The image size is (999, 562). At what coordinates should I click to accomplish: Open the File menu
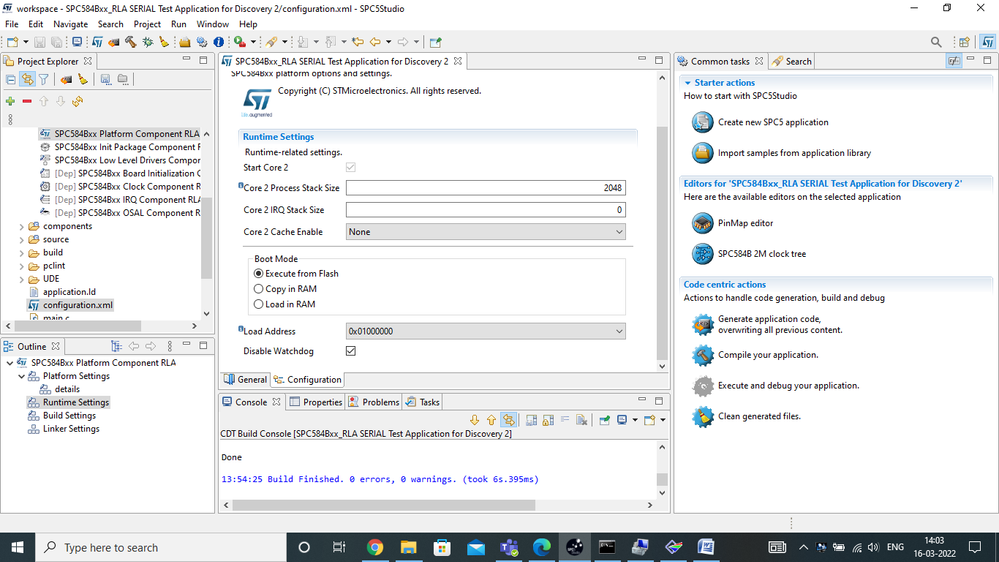click(11, 24)
